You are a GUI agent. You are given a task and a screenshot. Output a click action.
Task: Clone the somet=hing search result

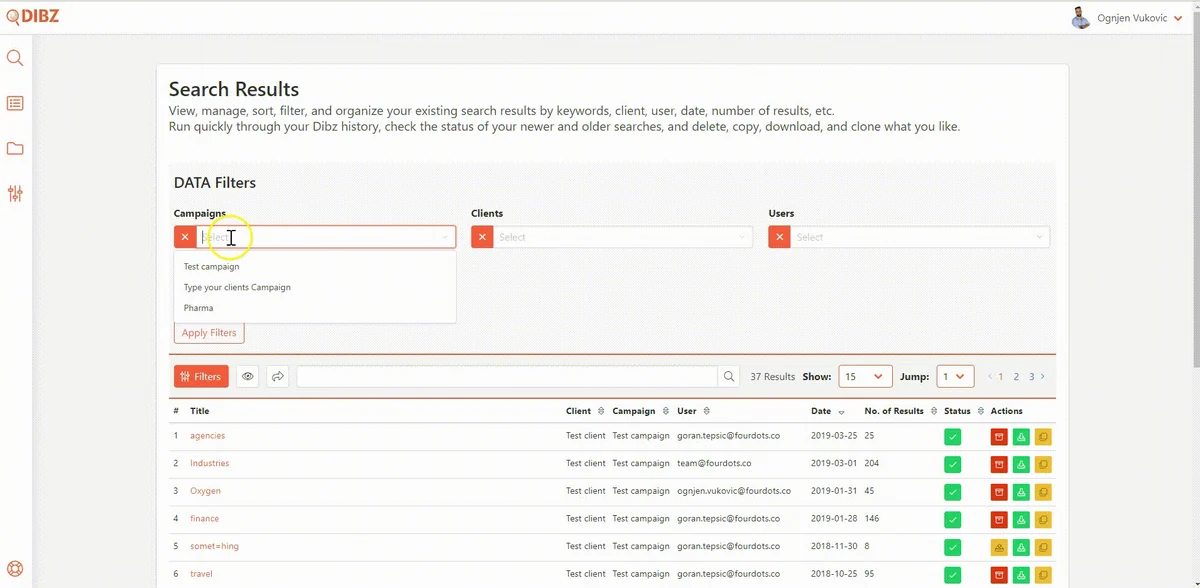point(1043,547)
